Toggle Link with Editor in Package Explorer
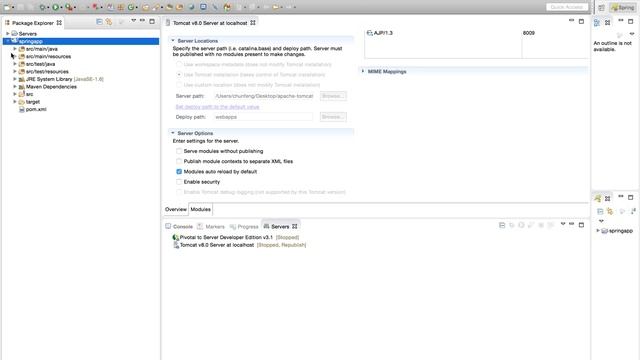640x360 pixels. 109,22
